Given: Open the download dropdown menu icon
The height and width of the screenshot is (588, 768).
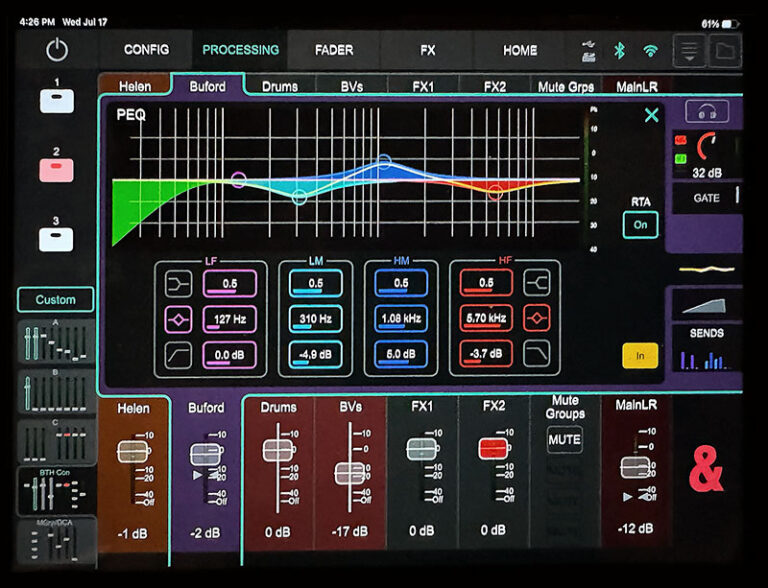Looking at the screenshot, I should (688, 50).
